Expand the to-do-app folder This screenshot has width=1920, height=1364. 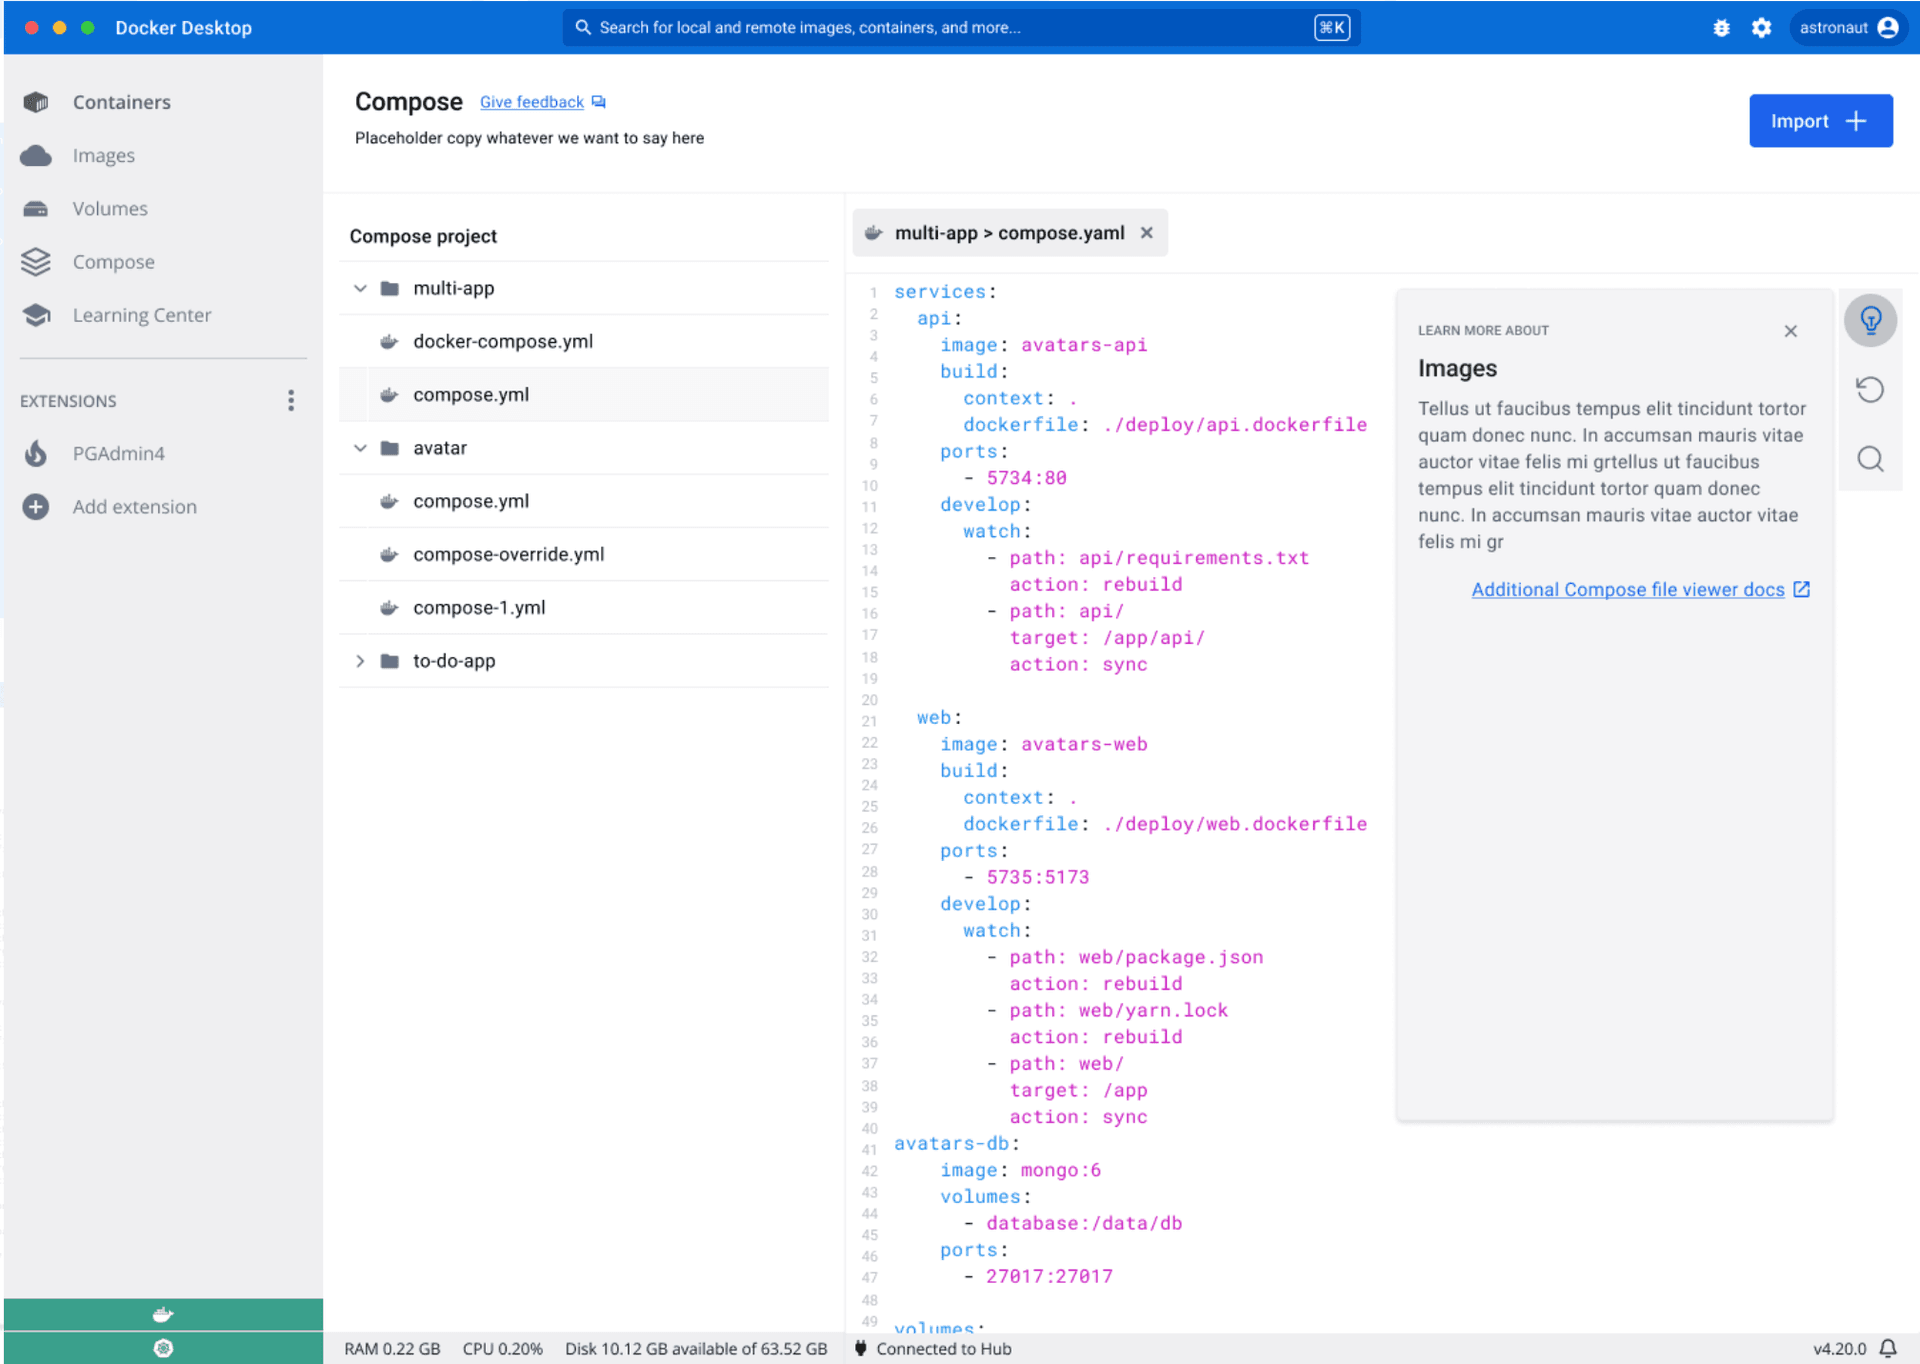click(360, 661)
